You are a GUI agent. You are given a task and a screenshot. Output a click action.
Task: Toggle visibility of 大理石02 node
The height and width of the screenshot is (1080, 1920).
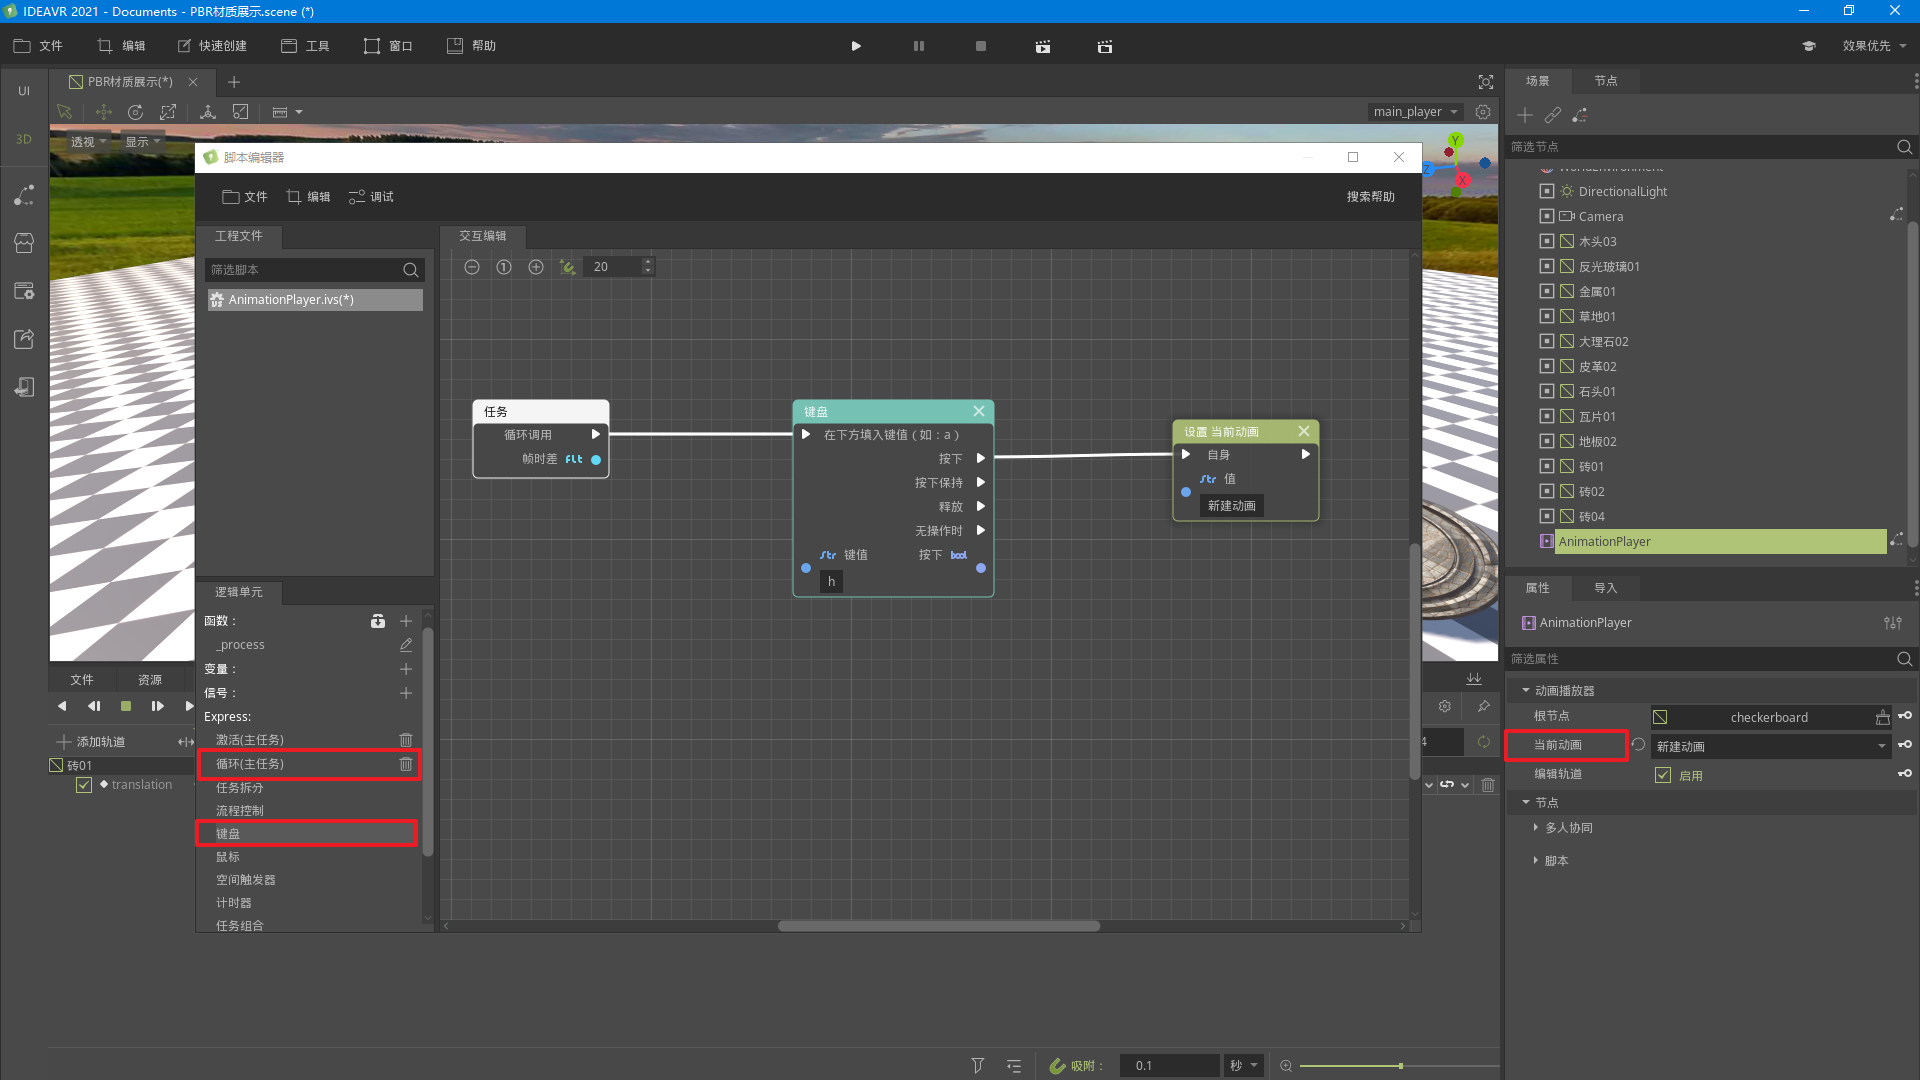click(x=1547, y=341)
